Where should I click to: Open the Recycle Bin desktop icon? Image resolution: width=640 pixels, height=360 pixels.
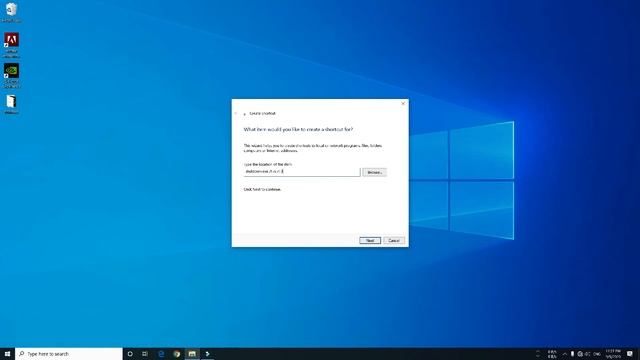pos(11,12)
